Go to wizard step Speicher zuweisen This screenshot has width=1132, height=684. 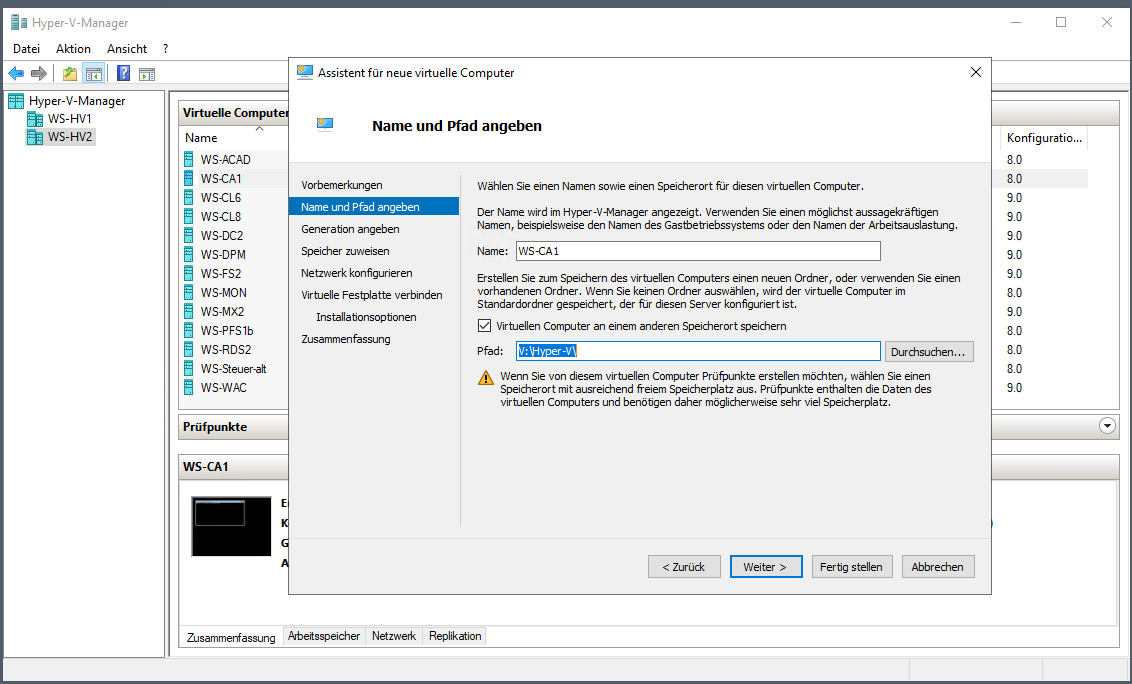(x=345, y=251)
